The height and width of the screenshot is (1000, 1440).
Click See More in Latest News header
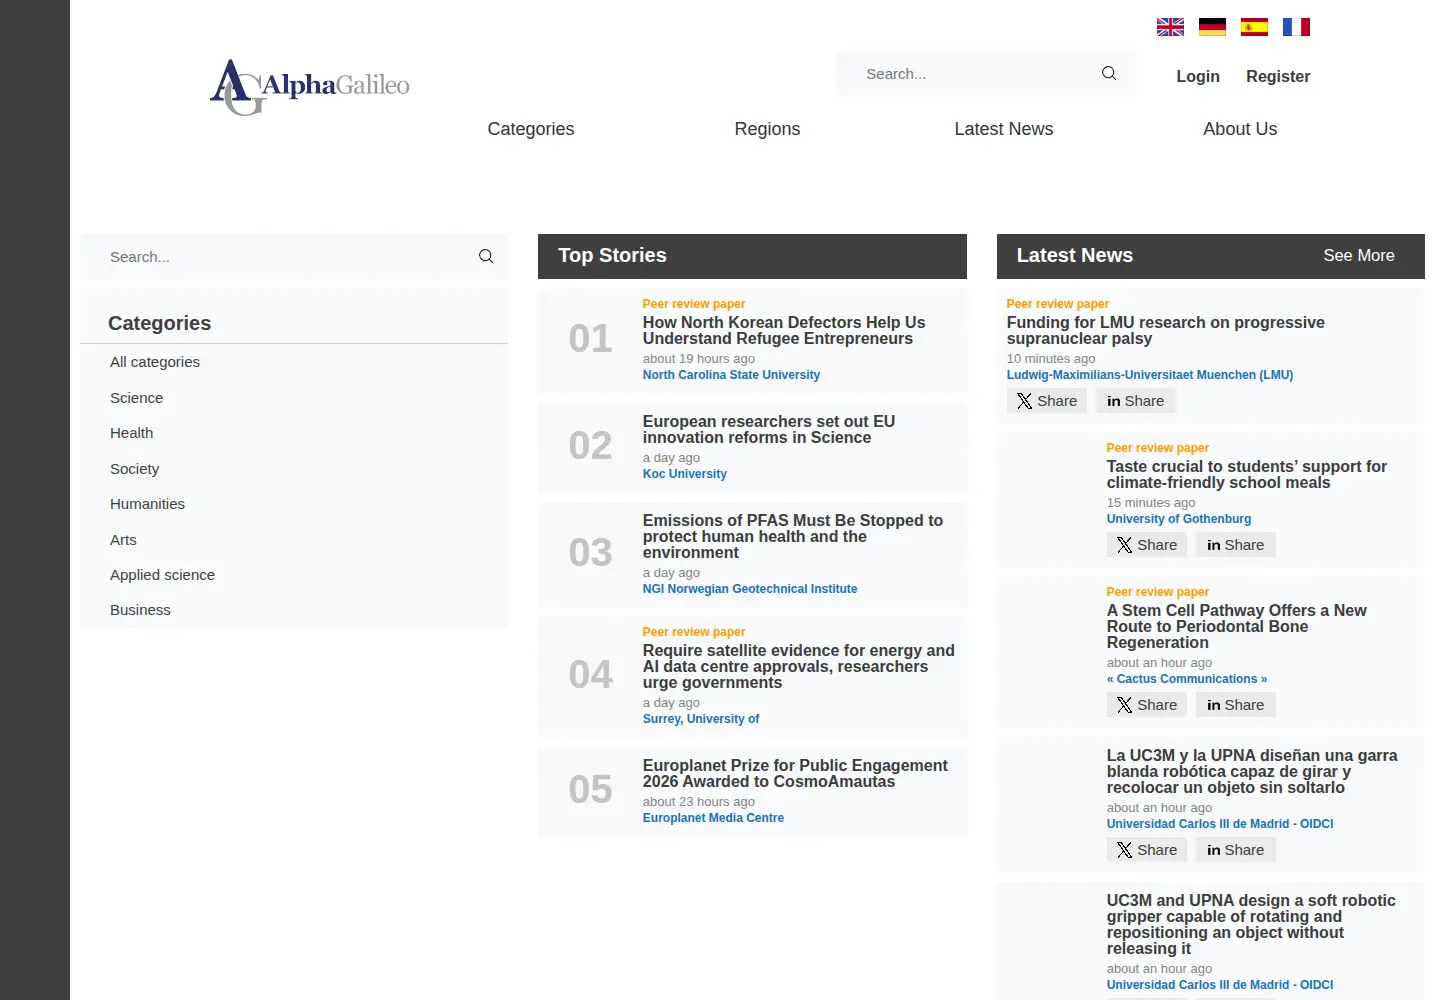1359,256
